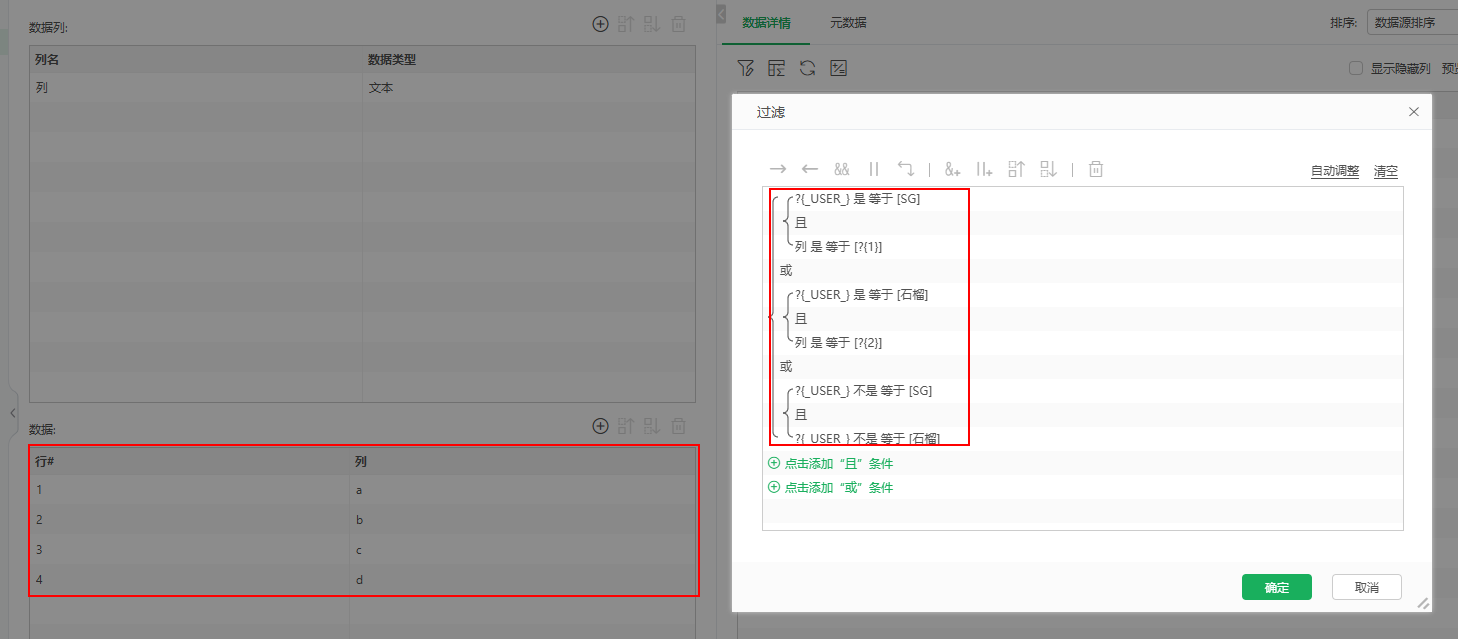Select condition 列 是 等于 [?{1}]

839,246
